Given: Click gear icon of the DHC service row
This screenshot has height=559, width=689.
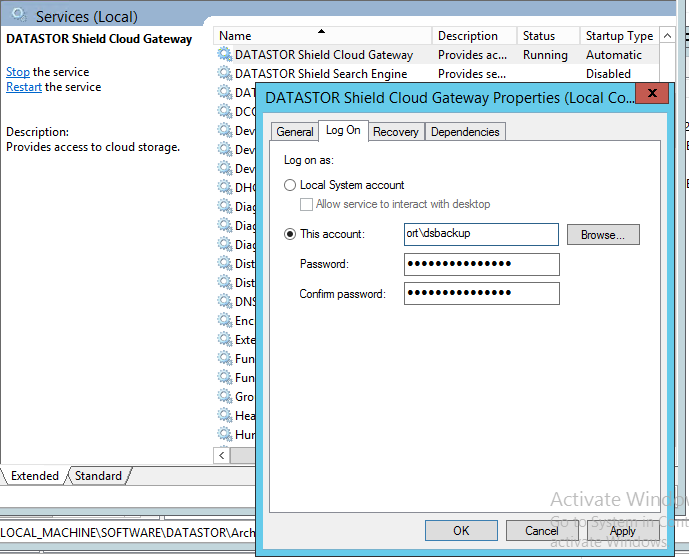Looking at the screenshot, I should [225, 187].
